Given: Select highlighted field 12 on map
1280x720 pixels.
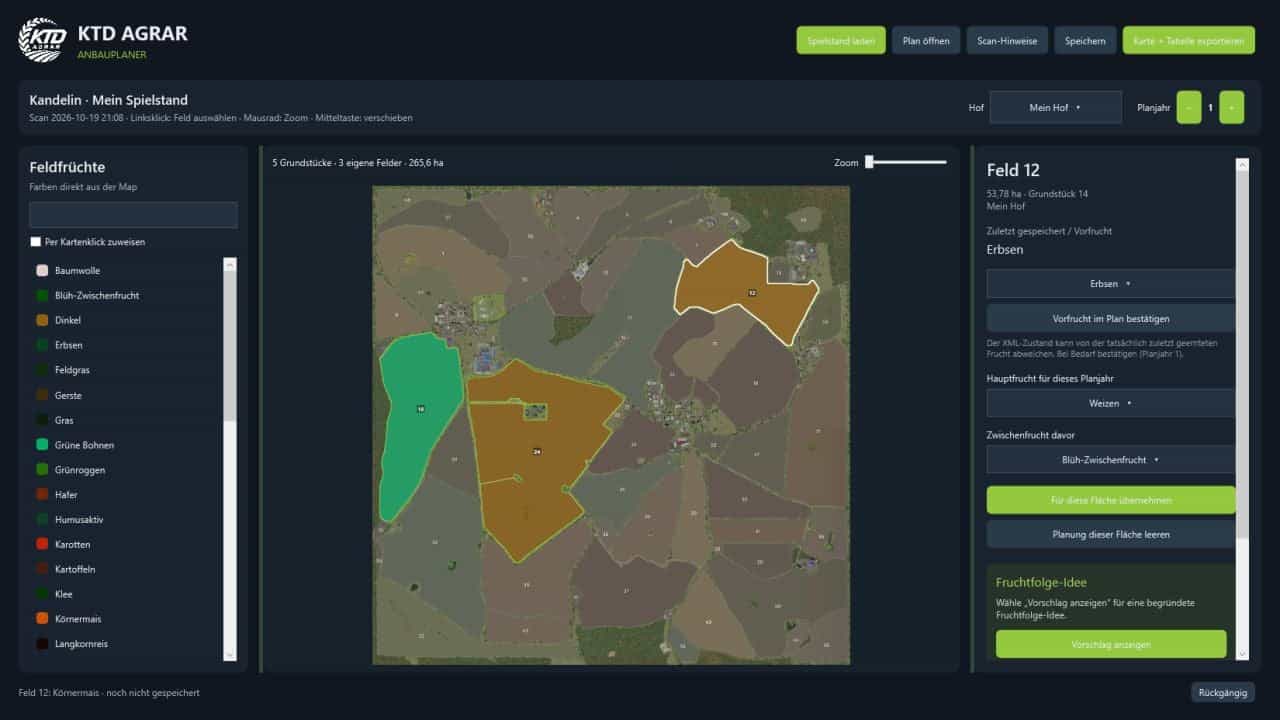Looking at the screenshot, I should [751, 292].
